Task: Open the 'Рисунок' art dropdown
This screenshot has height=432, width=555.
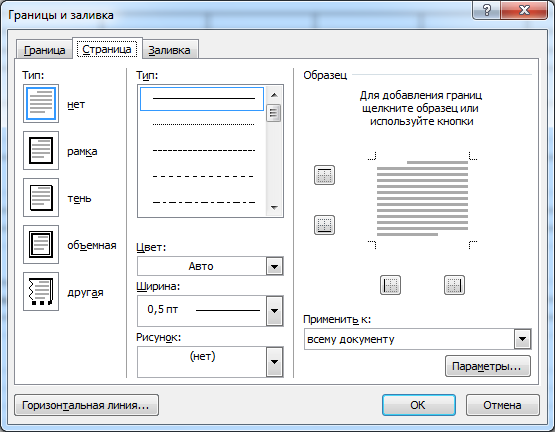Action: pyautogui.click(x=275, y=362)
